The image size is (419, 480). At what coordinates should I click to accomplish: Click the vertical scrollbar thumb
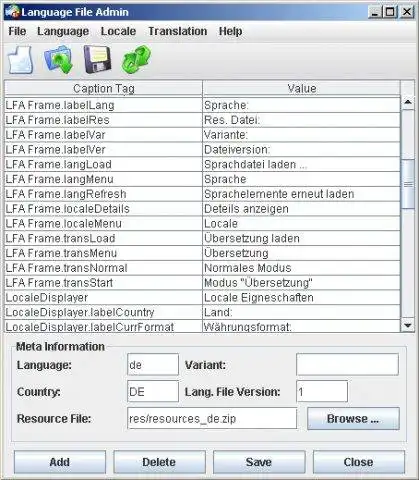[408, 184]
